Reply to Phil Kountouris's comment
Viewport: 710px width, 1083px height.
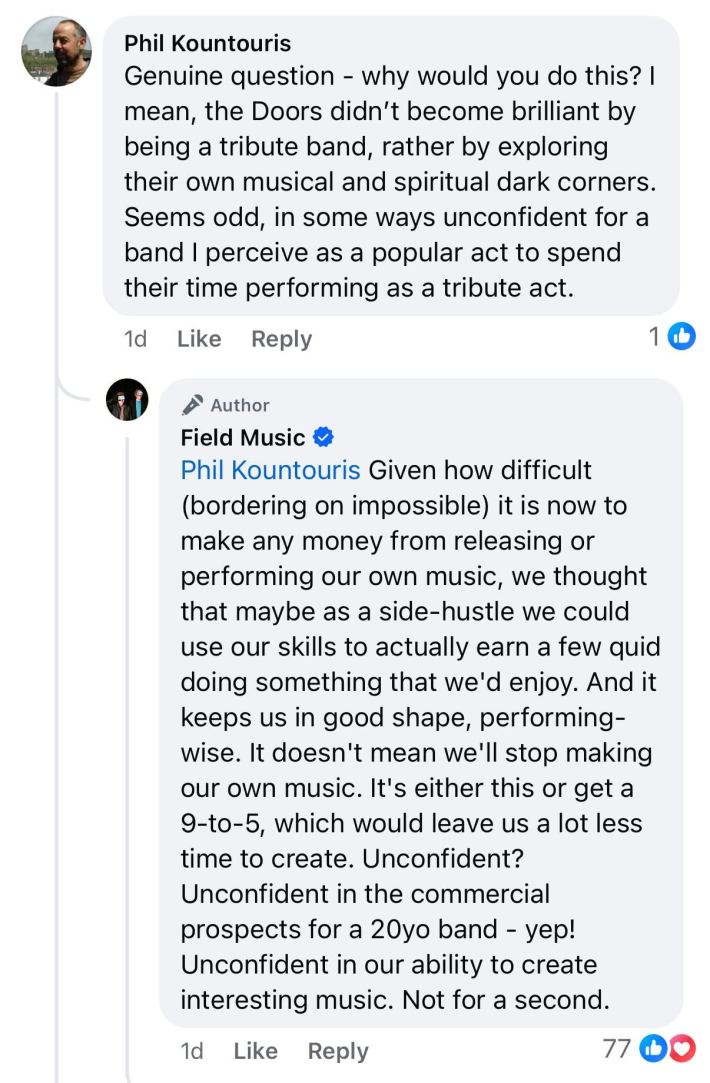click(x=281, y=339)
